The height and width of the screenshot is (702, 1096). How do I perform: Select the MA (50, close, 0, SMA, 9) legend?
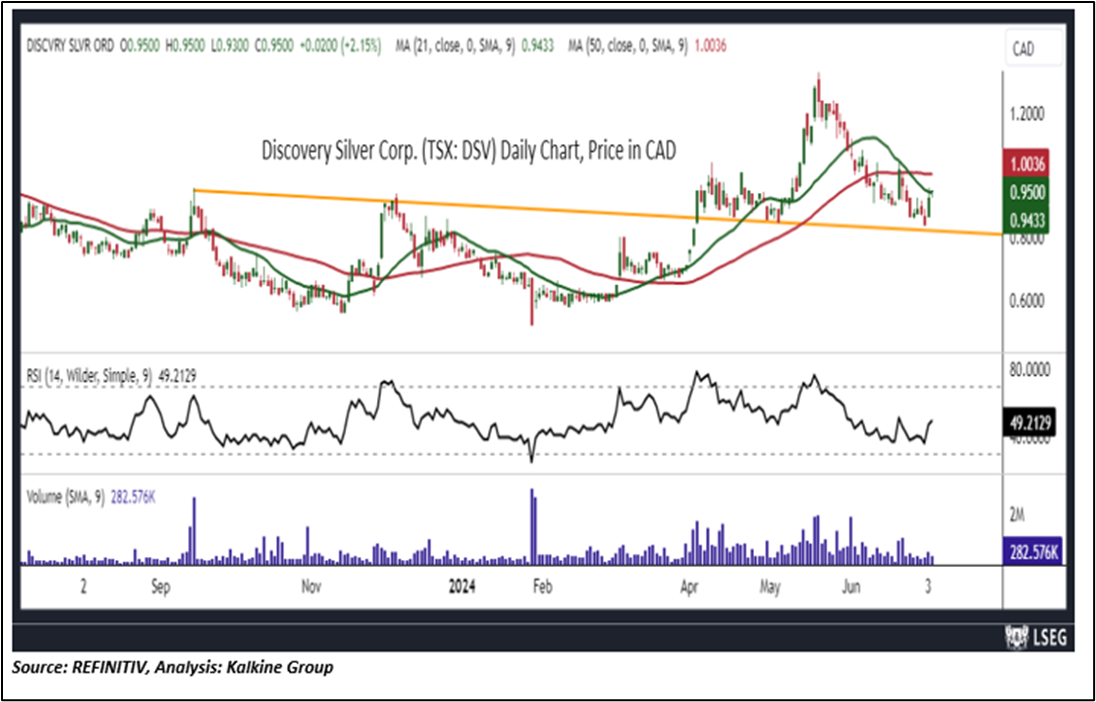pos(626,47)
